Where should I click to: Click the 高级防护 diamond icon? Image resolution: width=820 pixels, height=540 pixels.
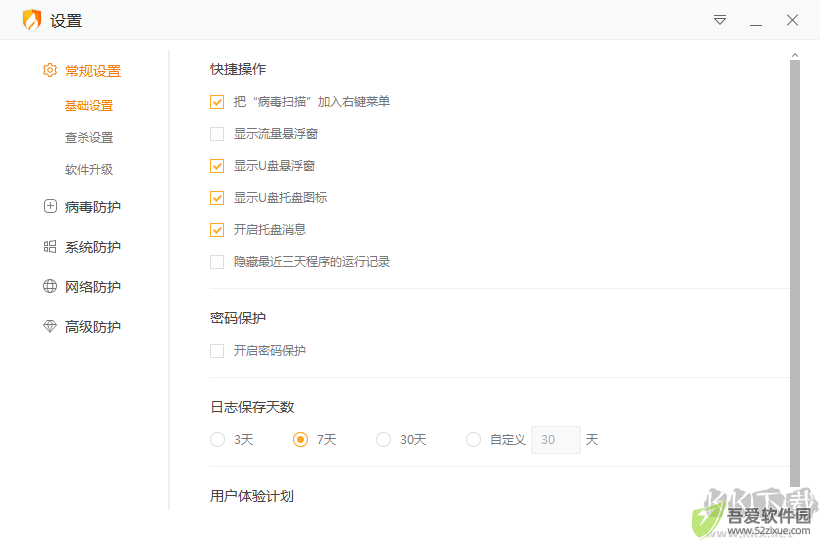50,326
